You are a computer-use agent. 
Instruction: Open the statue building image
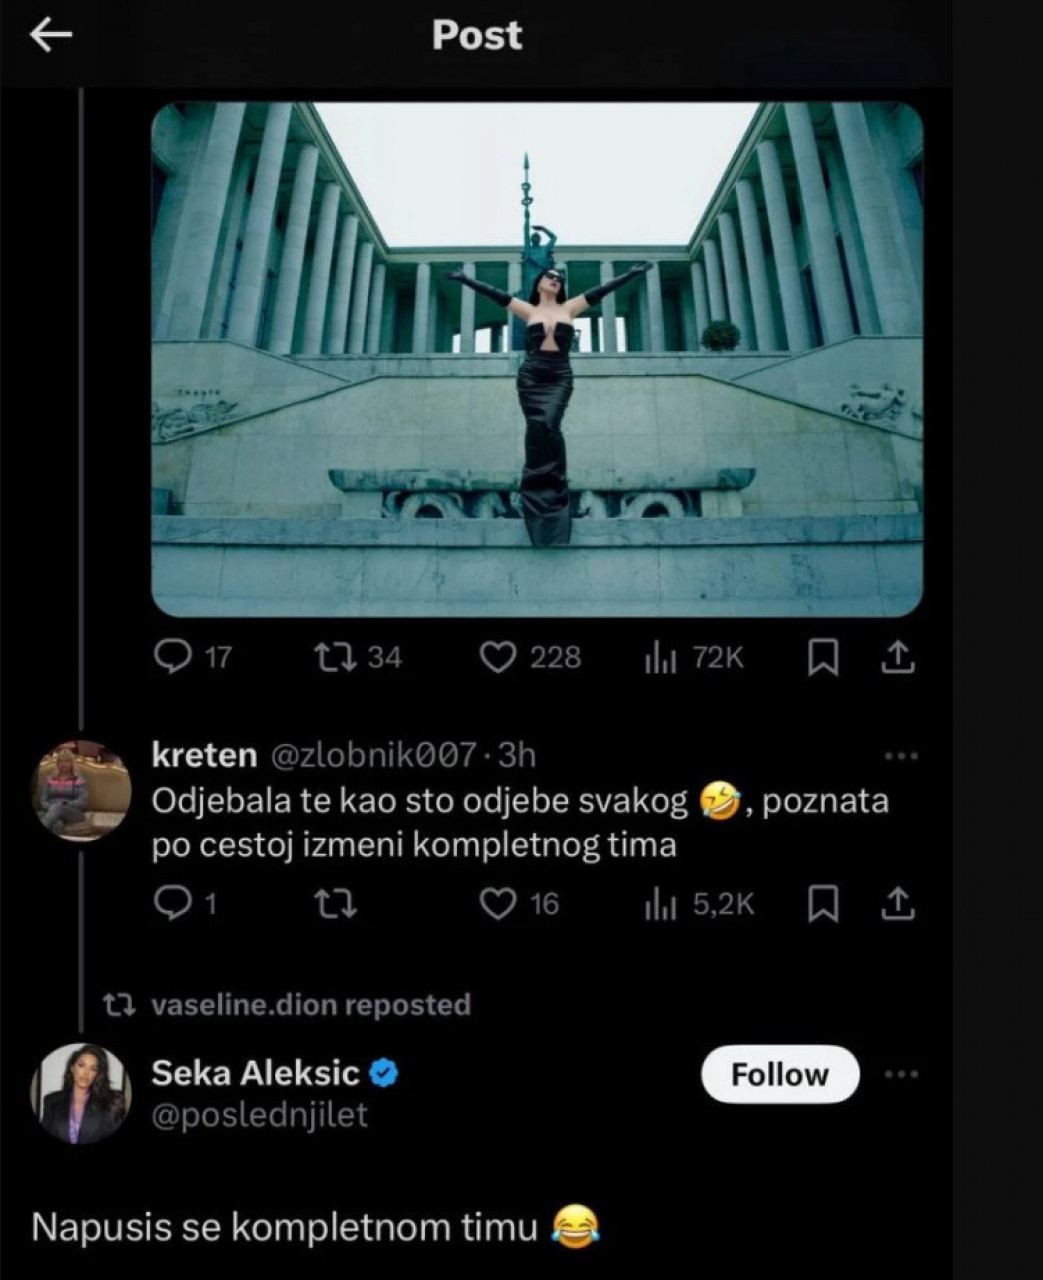point(537,358)
